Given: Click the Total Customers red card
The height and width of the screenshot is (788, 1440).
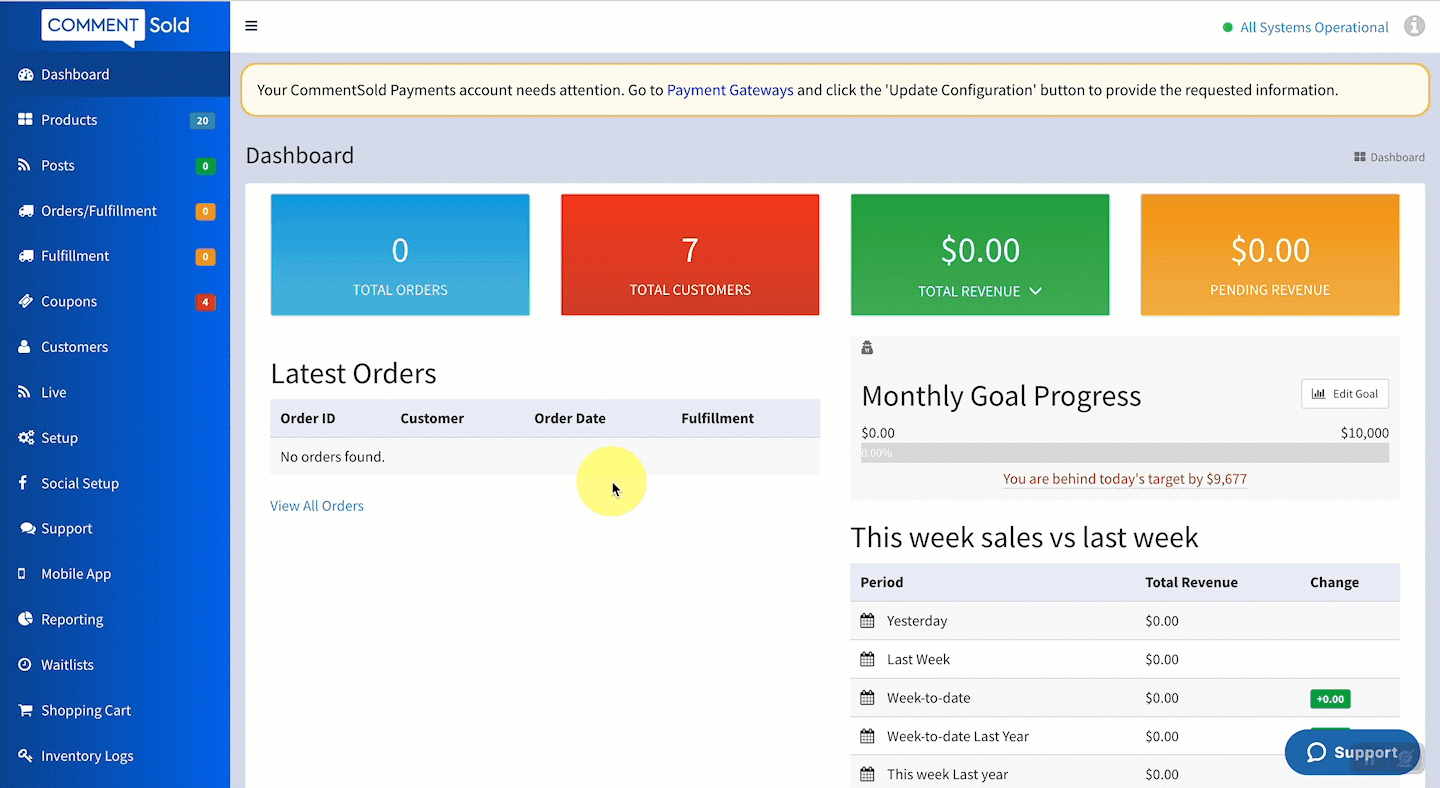Looking at the screenshot, I should coord(690,255).
